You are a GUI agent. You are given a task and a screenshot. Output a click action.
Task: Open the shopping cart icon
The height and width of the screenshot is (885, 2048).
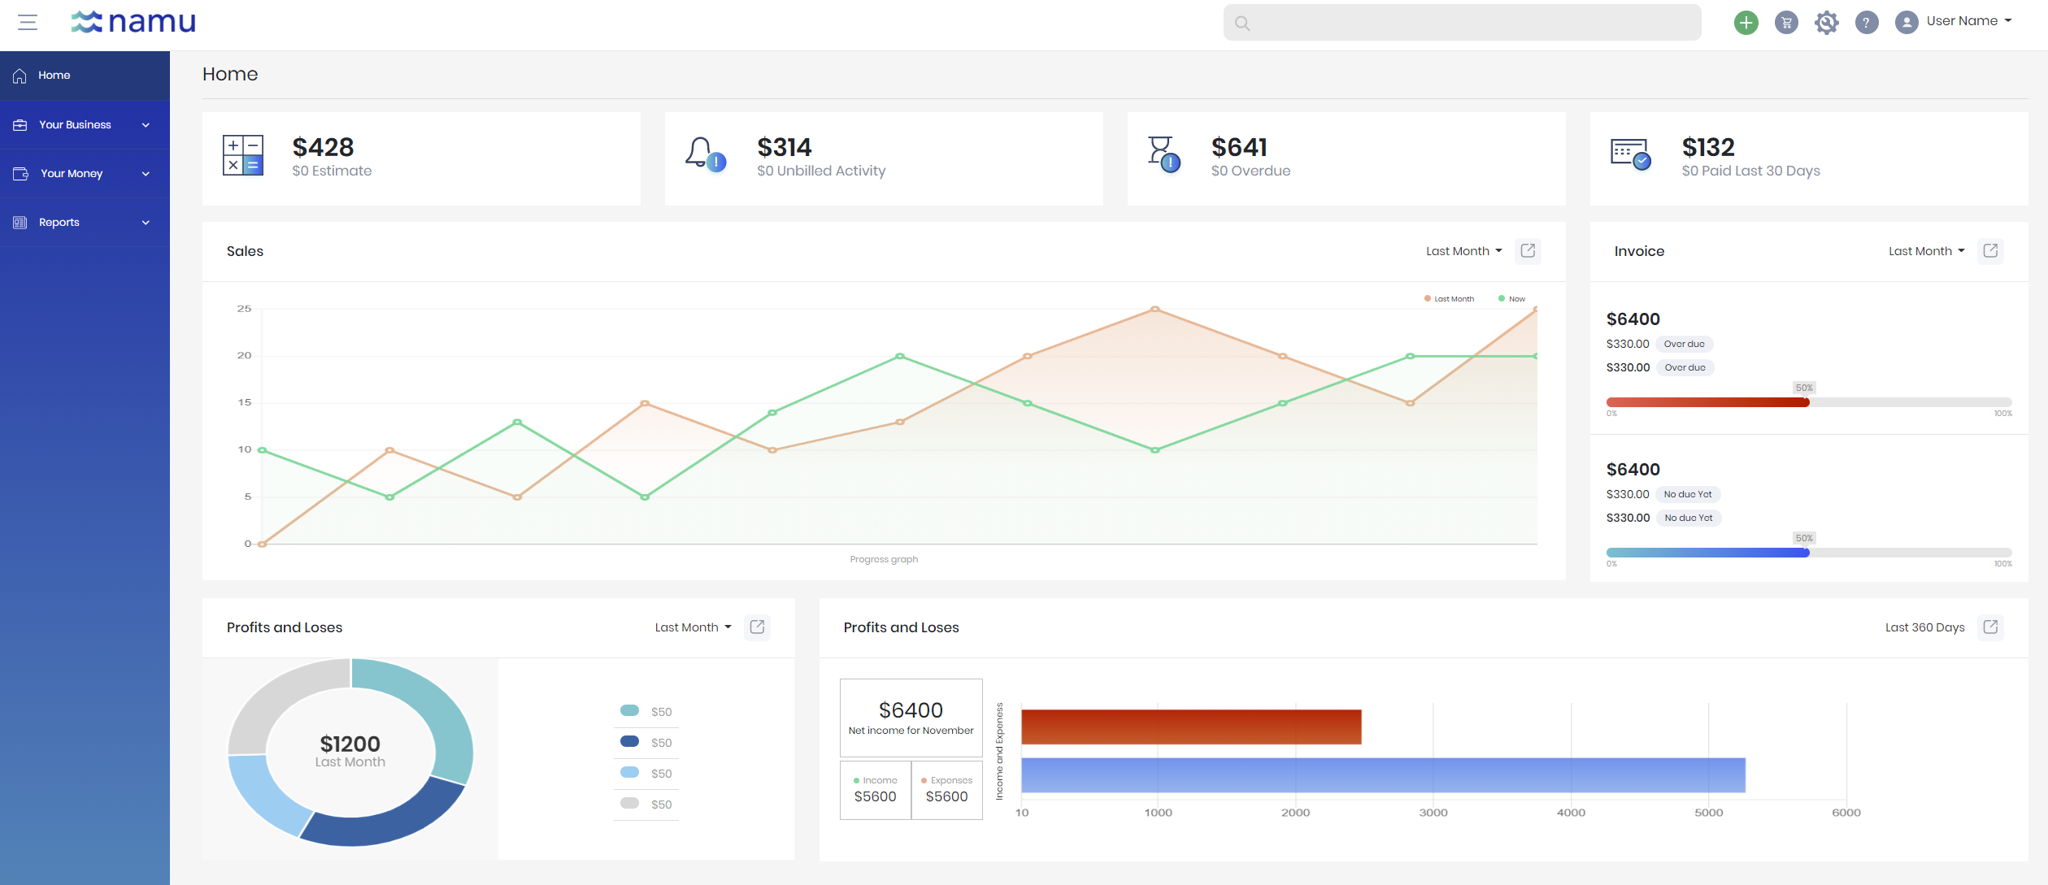pos(1786,22)
